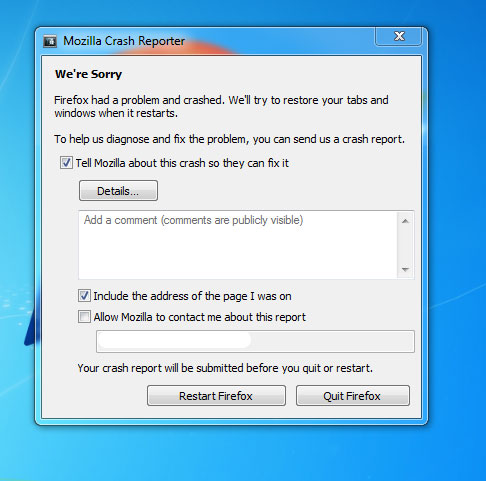This screenshot has height=481, width=486.
Task: Click the comment box vertical scrollbar track
Action: click(x=405, y=245)
